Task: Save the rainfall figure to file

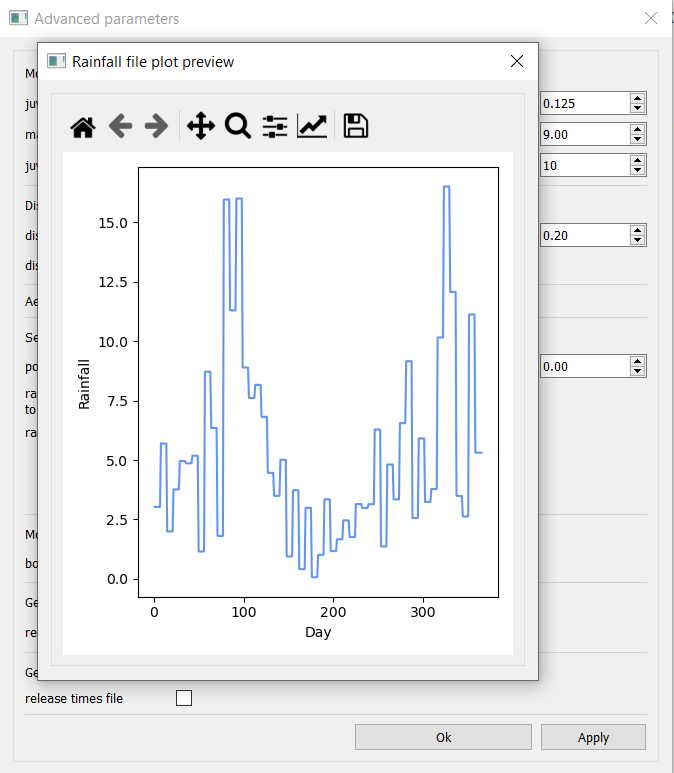Action: (x=356, y=126)
